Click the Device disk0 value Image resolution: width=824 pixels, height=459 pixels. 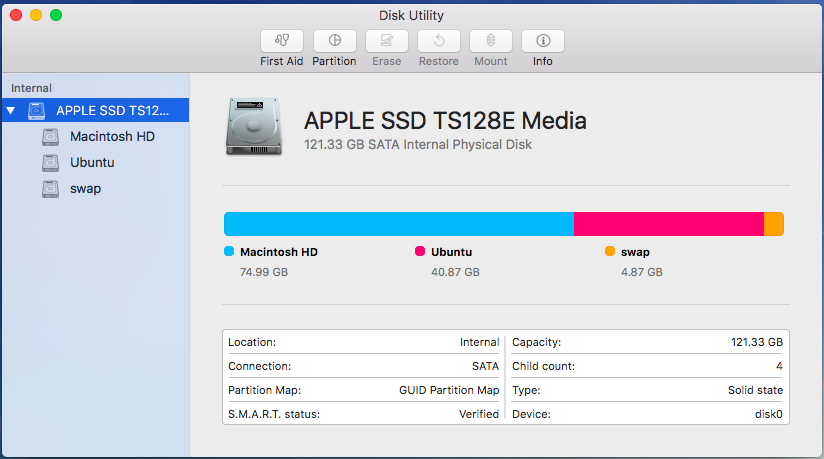tap(769, 414)
